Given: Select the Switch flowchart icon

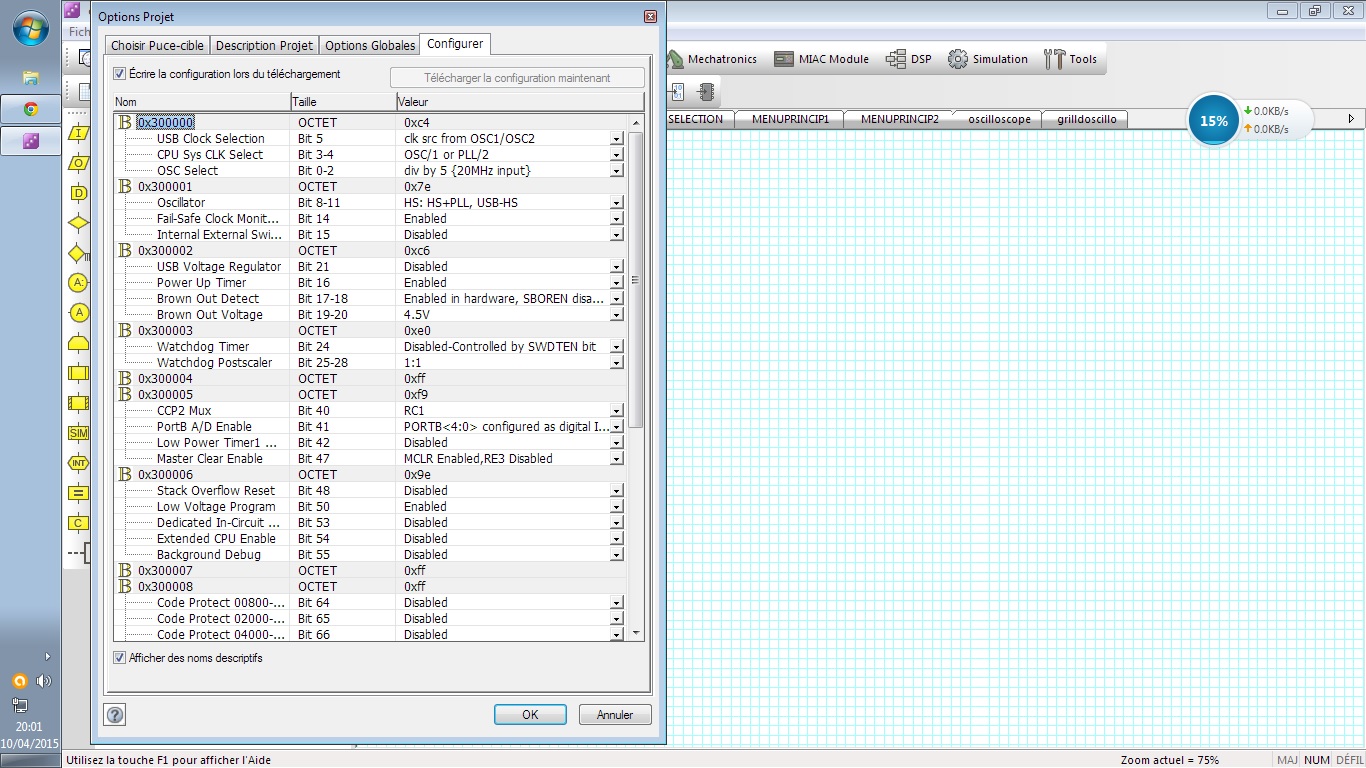Looking at the screenshot, I should pyautogui.click(x=78, y=253).
